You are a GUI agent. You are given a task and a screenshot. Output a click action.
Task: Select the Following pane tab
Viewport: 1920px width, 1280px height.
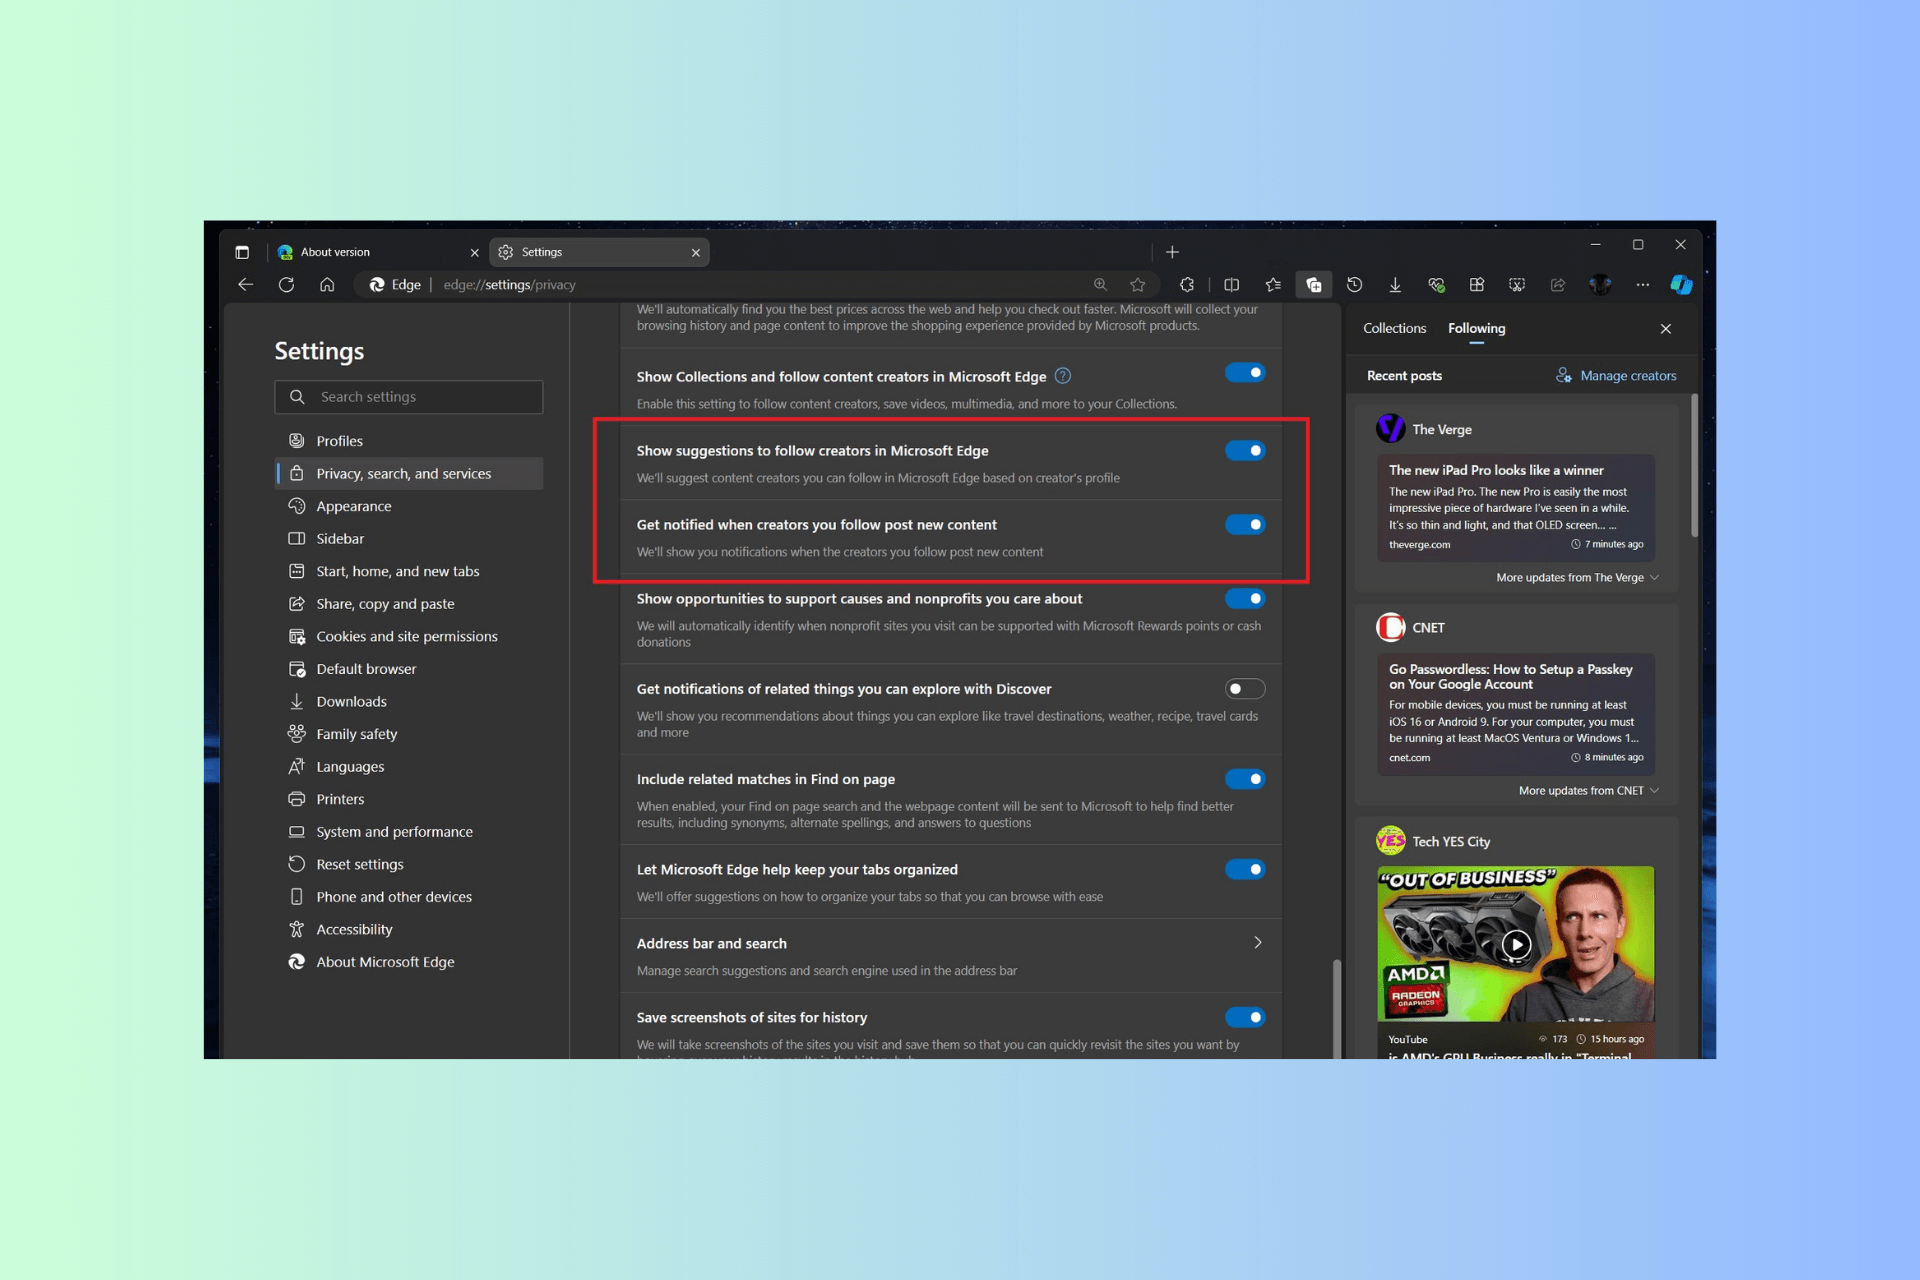(x=1476, y=329)
